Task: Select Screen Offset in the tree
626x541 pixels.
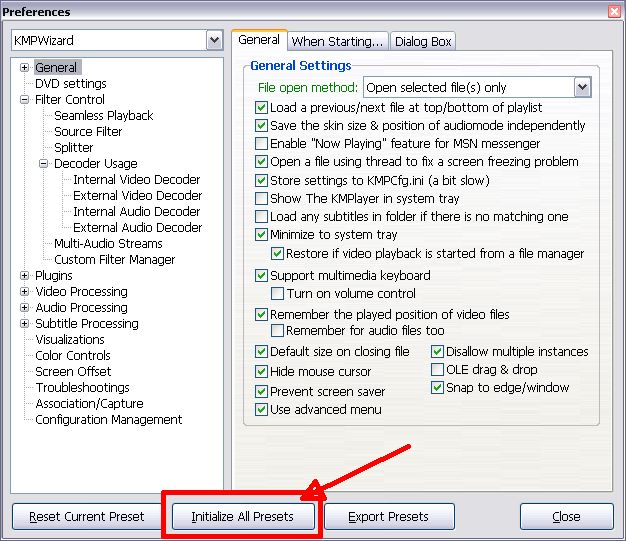Action: tap(73, 371)
